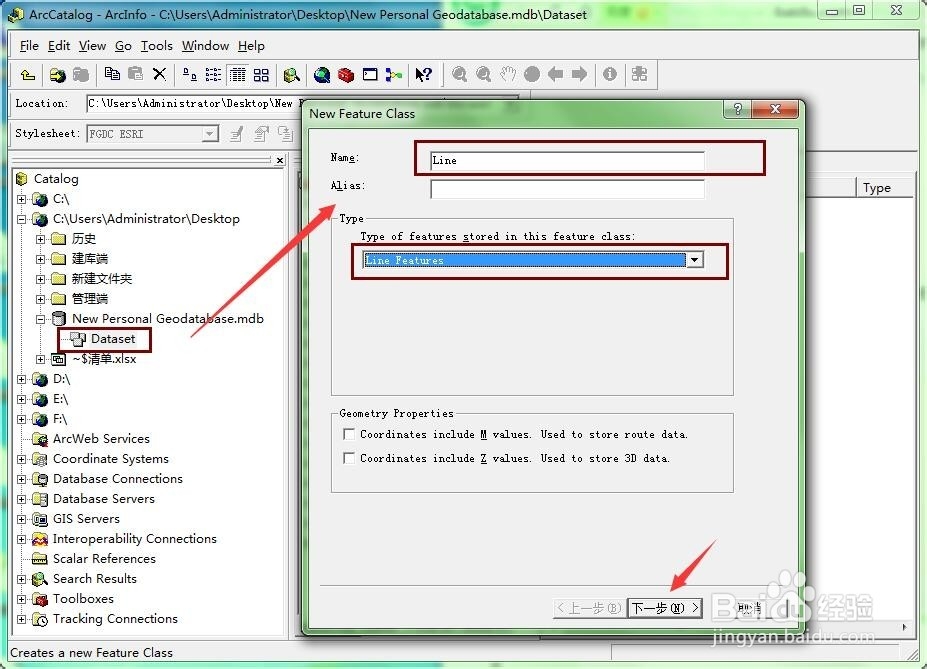Switch to Details view icon

pos(238,74)
